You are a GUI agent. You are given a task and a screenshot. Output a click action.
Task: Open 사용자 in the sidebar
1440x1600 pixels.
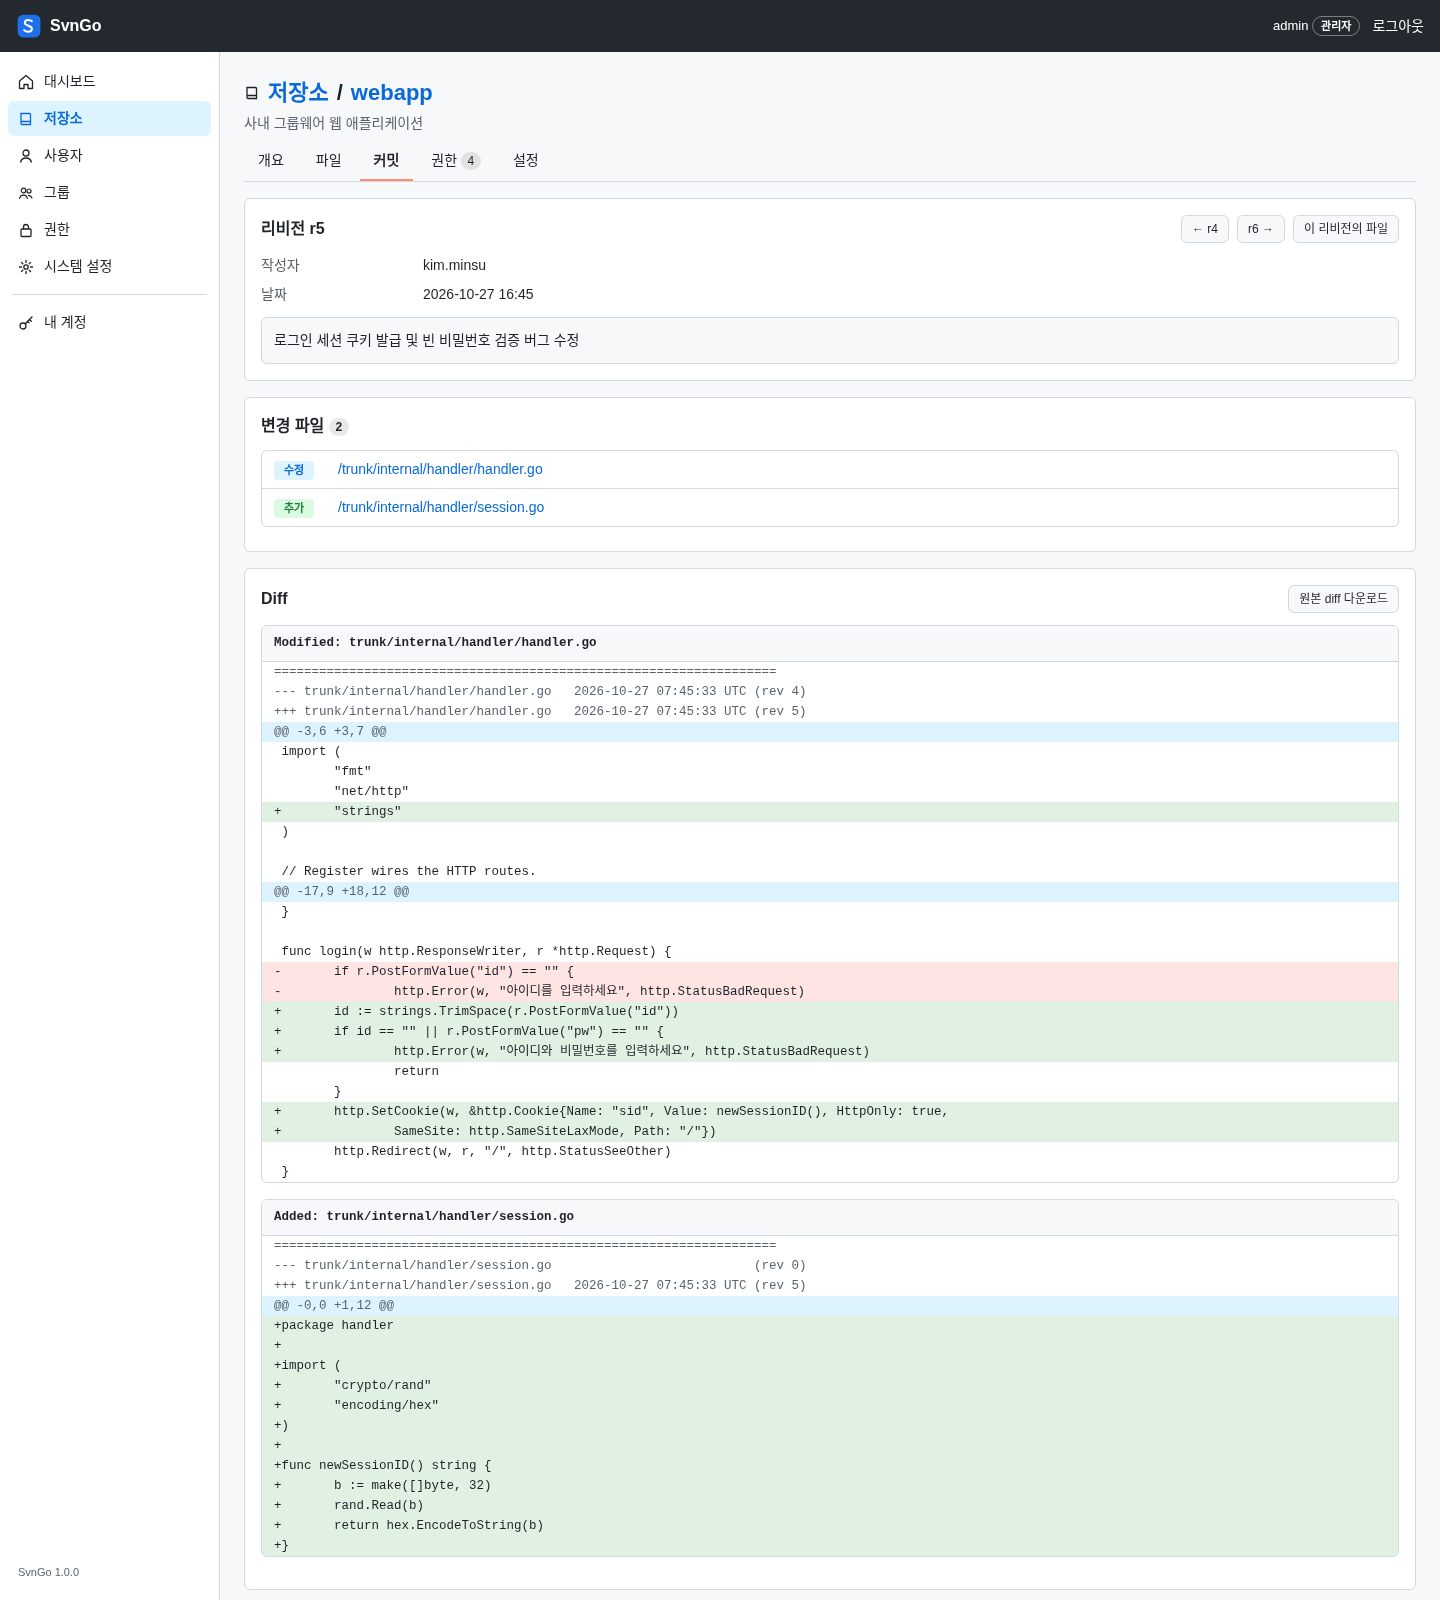[110, 156]
